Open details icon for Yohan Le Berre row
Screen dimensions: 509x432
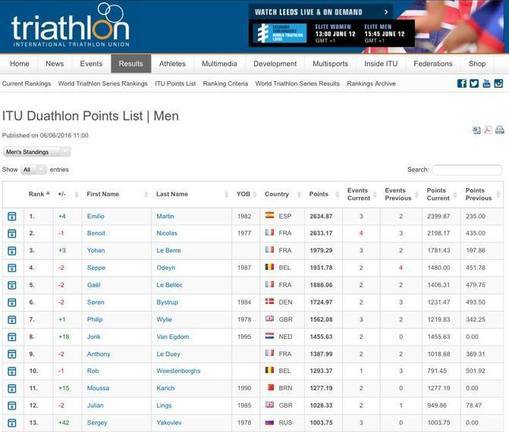(12, 251)
